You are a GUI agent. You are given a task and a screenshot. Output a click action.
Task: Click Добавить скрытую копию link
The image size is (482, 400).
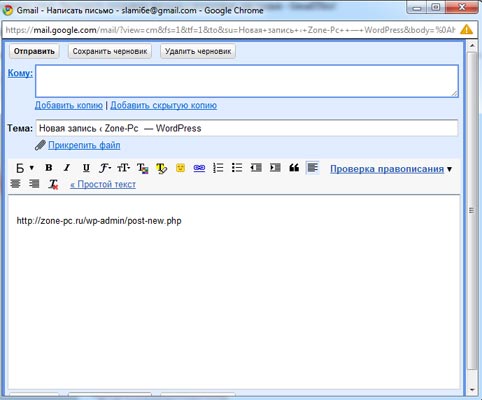[163, 105]
